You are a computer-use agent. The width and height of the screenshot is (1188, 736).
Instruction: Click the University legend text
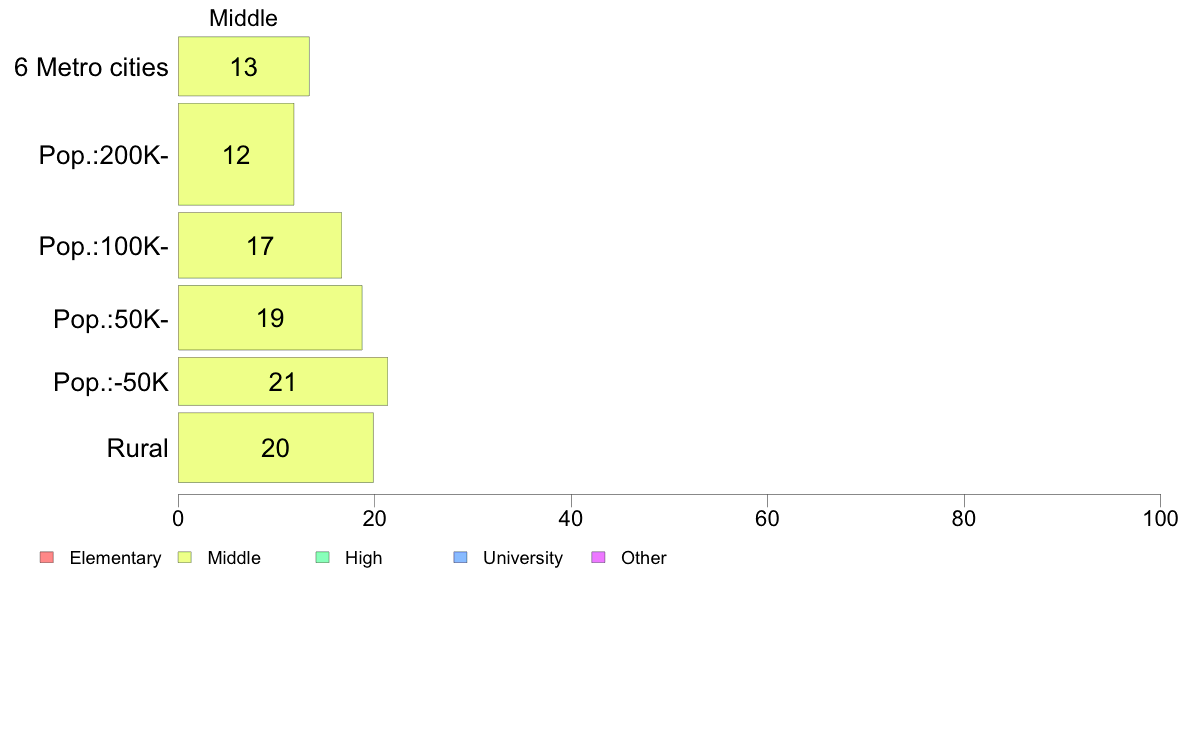coord(523,558)
